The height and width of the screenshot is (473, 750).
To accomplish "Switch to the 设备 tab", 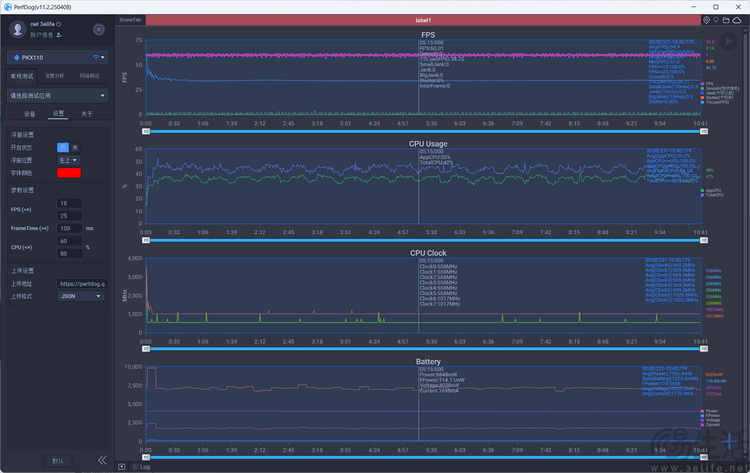I will click(30, 114).
